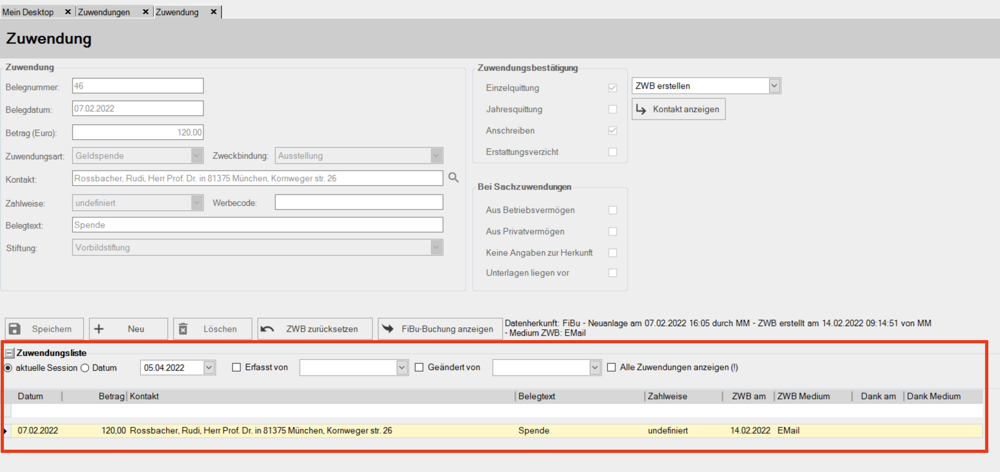Switch to the Mein Desktop tab
The image size is (1000, 472).
(x=30, y=11)
